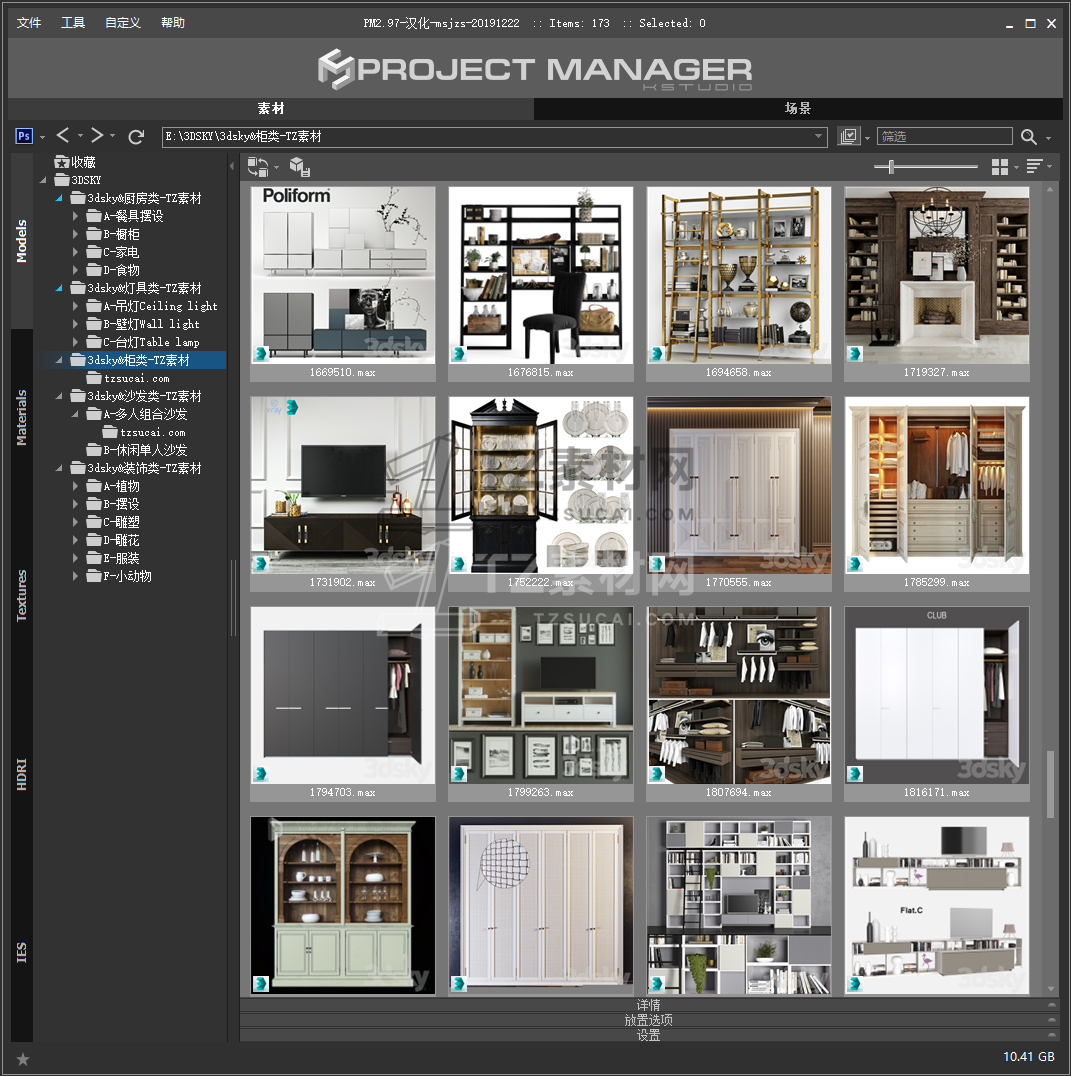Go forward with the right arrow icon

[97, 136]
